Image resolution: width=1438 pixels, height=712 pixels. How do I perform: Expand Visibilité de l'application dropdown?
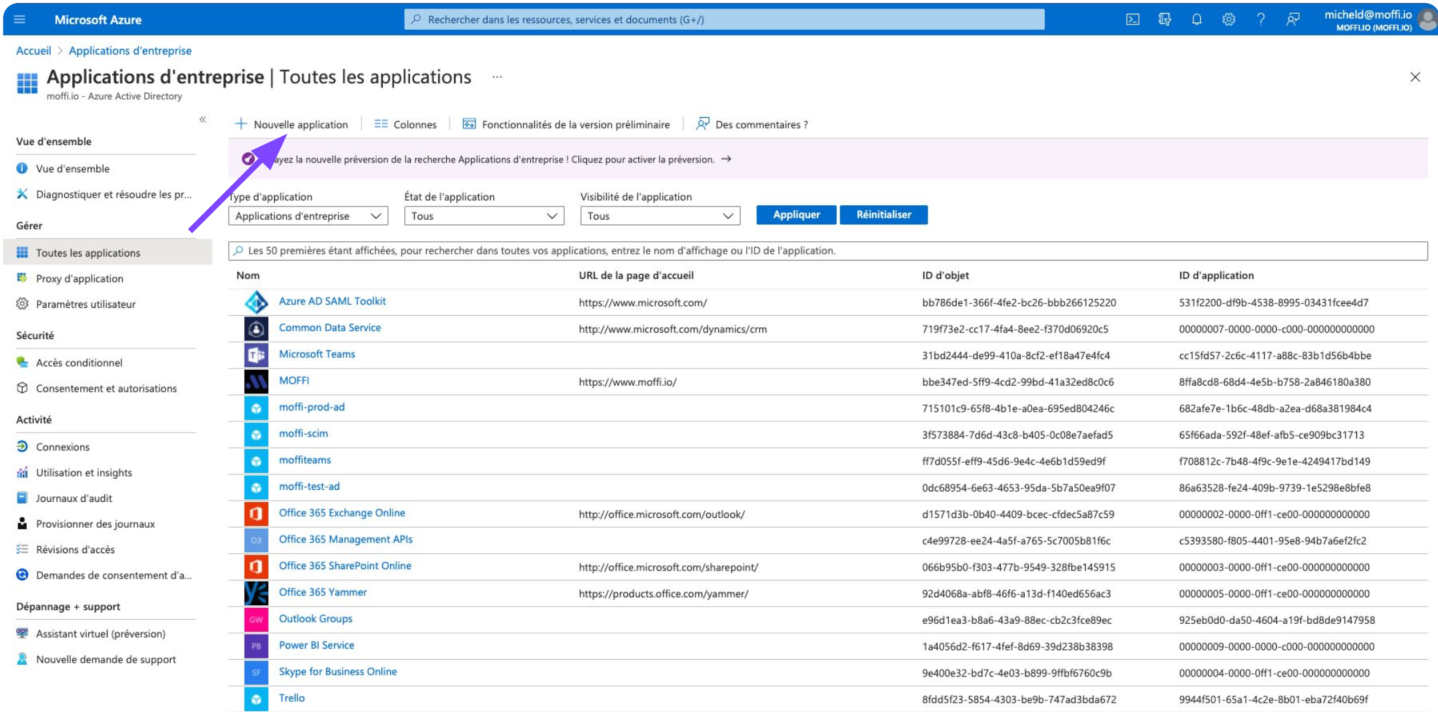pyautogui.click(x=660, y=216)
